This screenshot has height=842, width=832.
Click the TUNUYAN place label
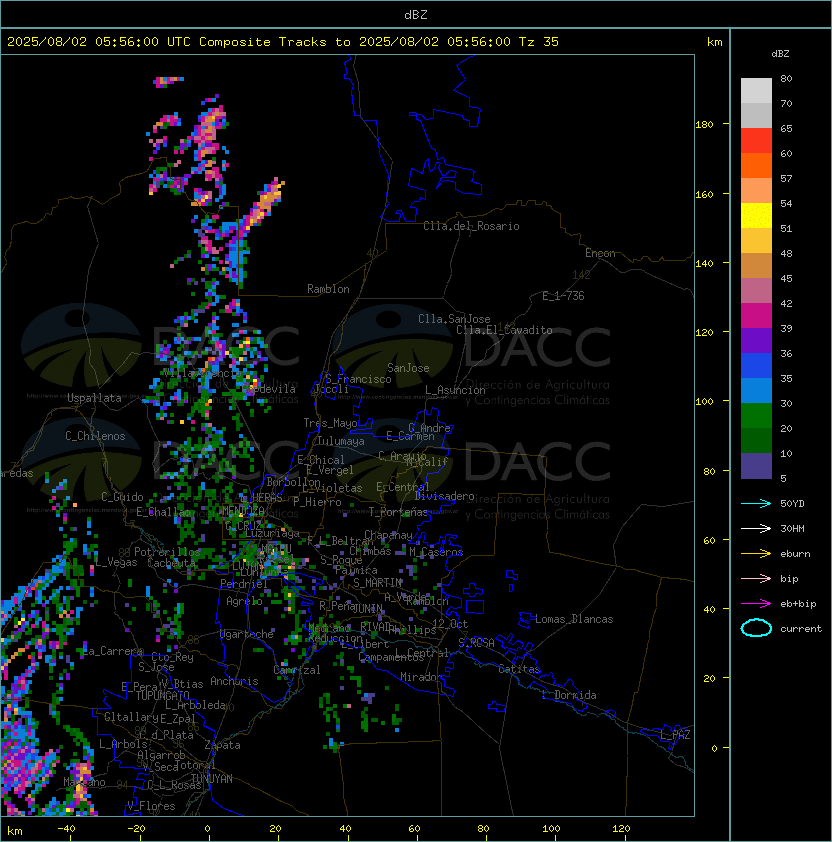pyautogui.click(x=212, y=779)
